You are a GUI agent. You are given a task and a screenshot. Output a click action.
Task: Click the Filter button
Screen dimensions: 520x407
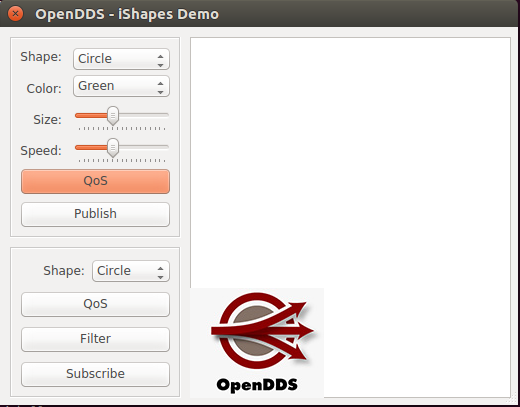(95, 339)
